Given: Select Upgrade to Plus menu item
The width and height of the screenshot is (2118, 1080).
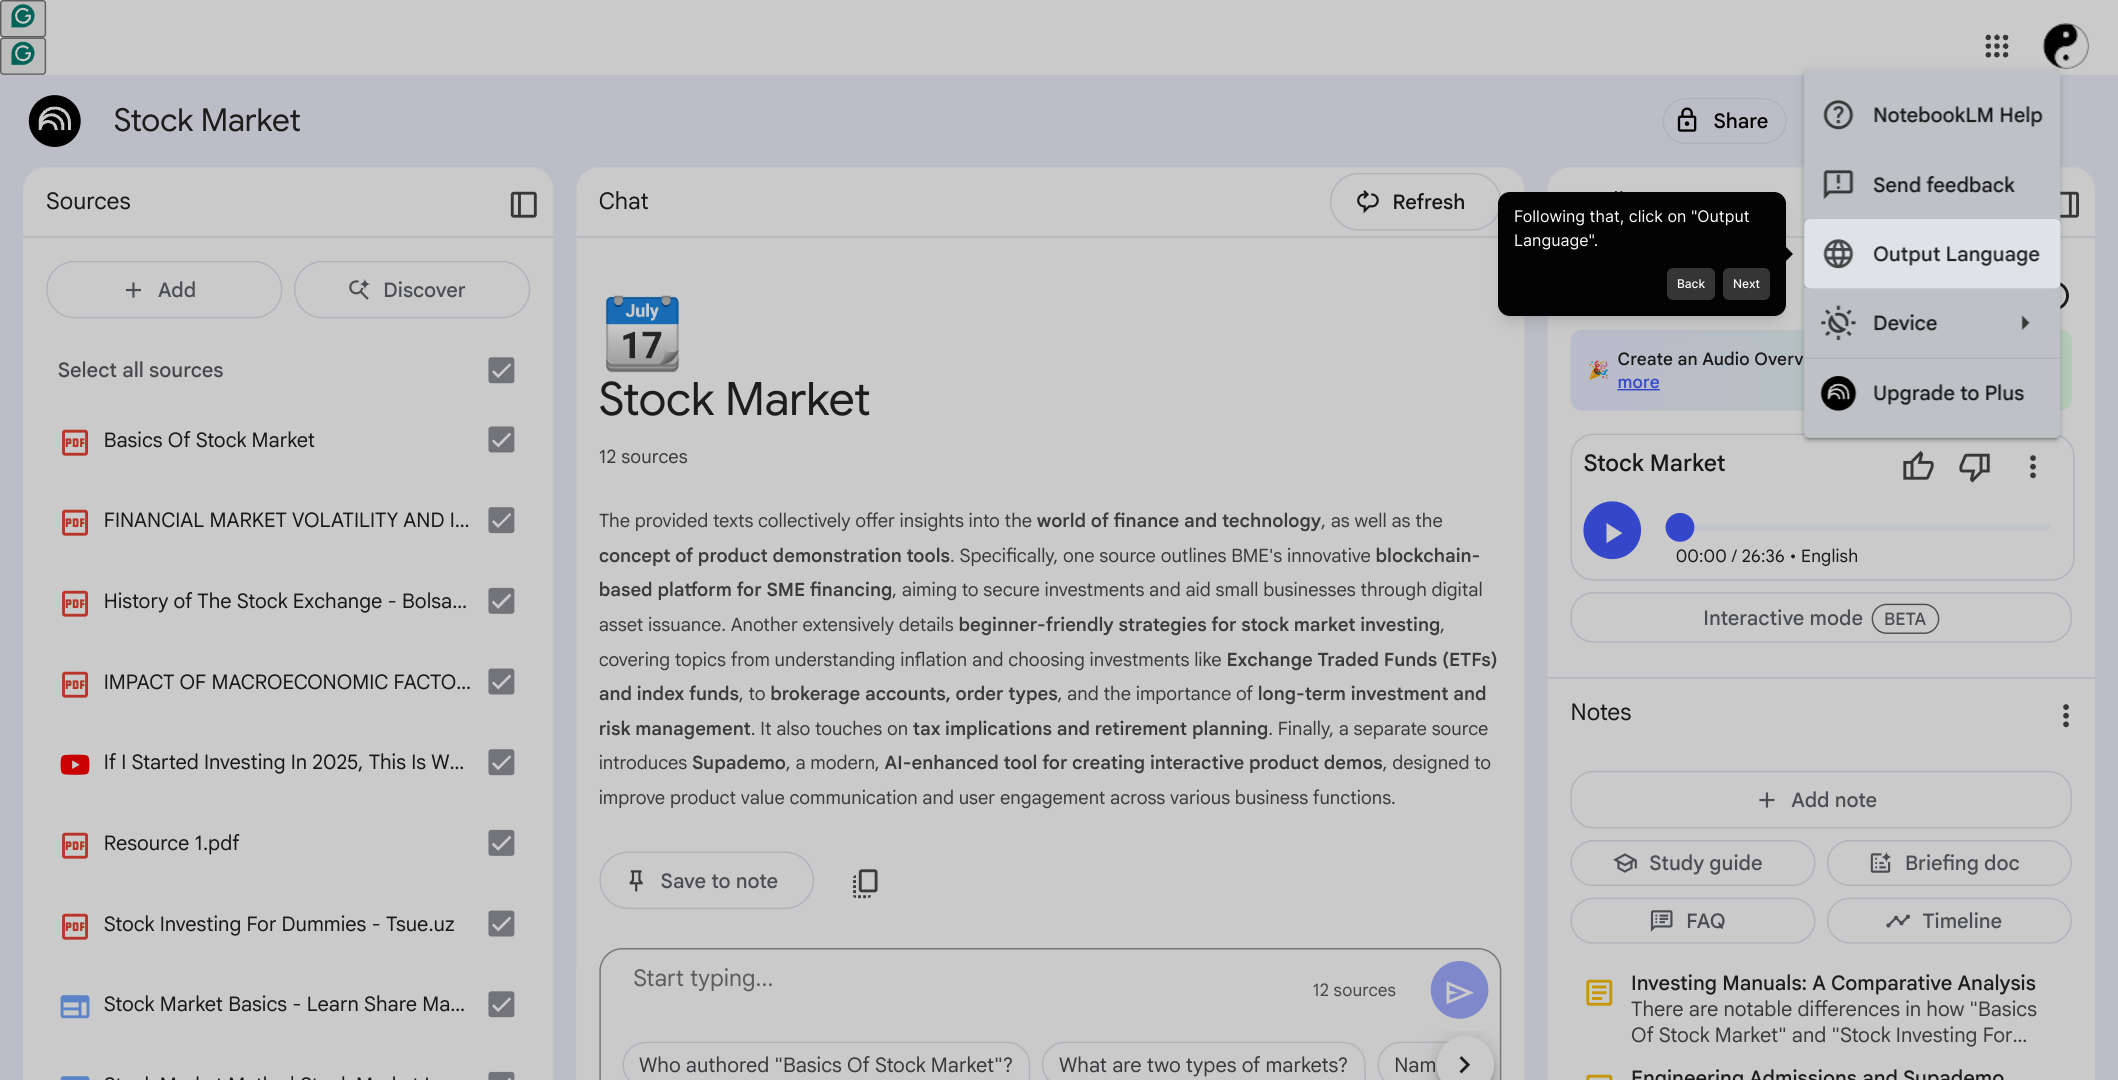Looking at the screenshot, I should [x=1932, y=393].
